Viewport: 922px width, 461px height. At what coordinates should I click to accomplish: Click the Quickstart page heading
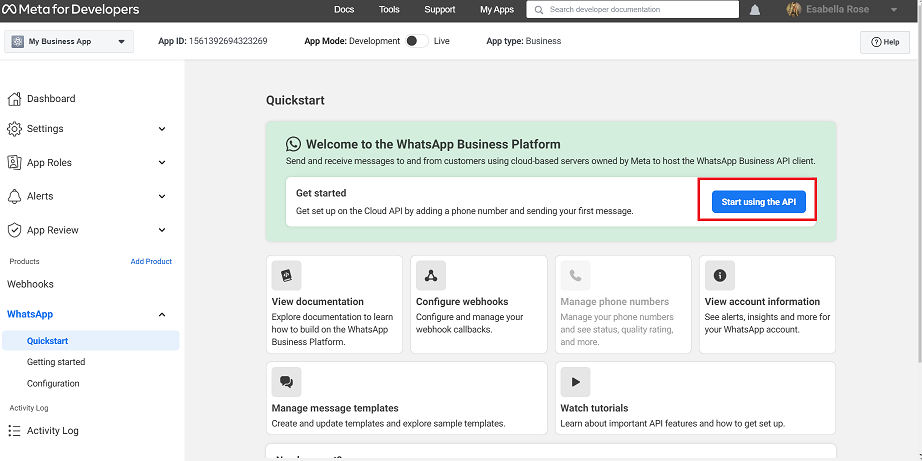295,101
